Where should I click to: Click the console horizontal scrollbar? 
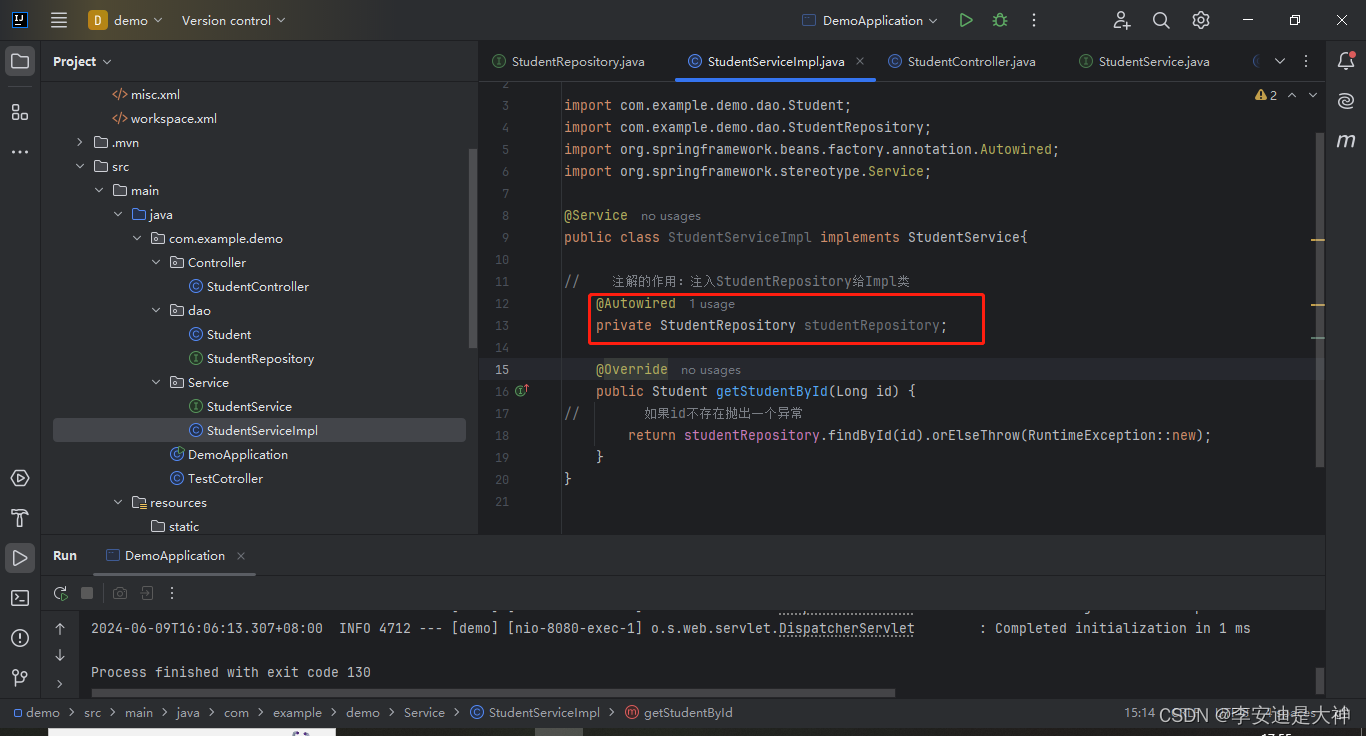click(493, 692)
